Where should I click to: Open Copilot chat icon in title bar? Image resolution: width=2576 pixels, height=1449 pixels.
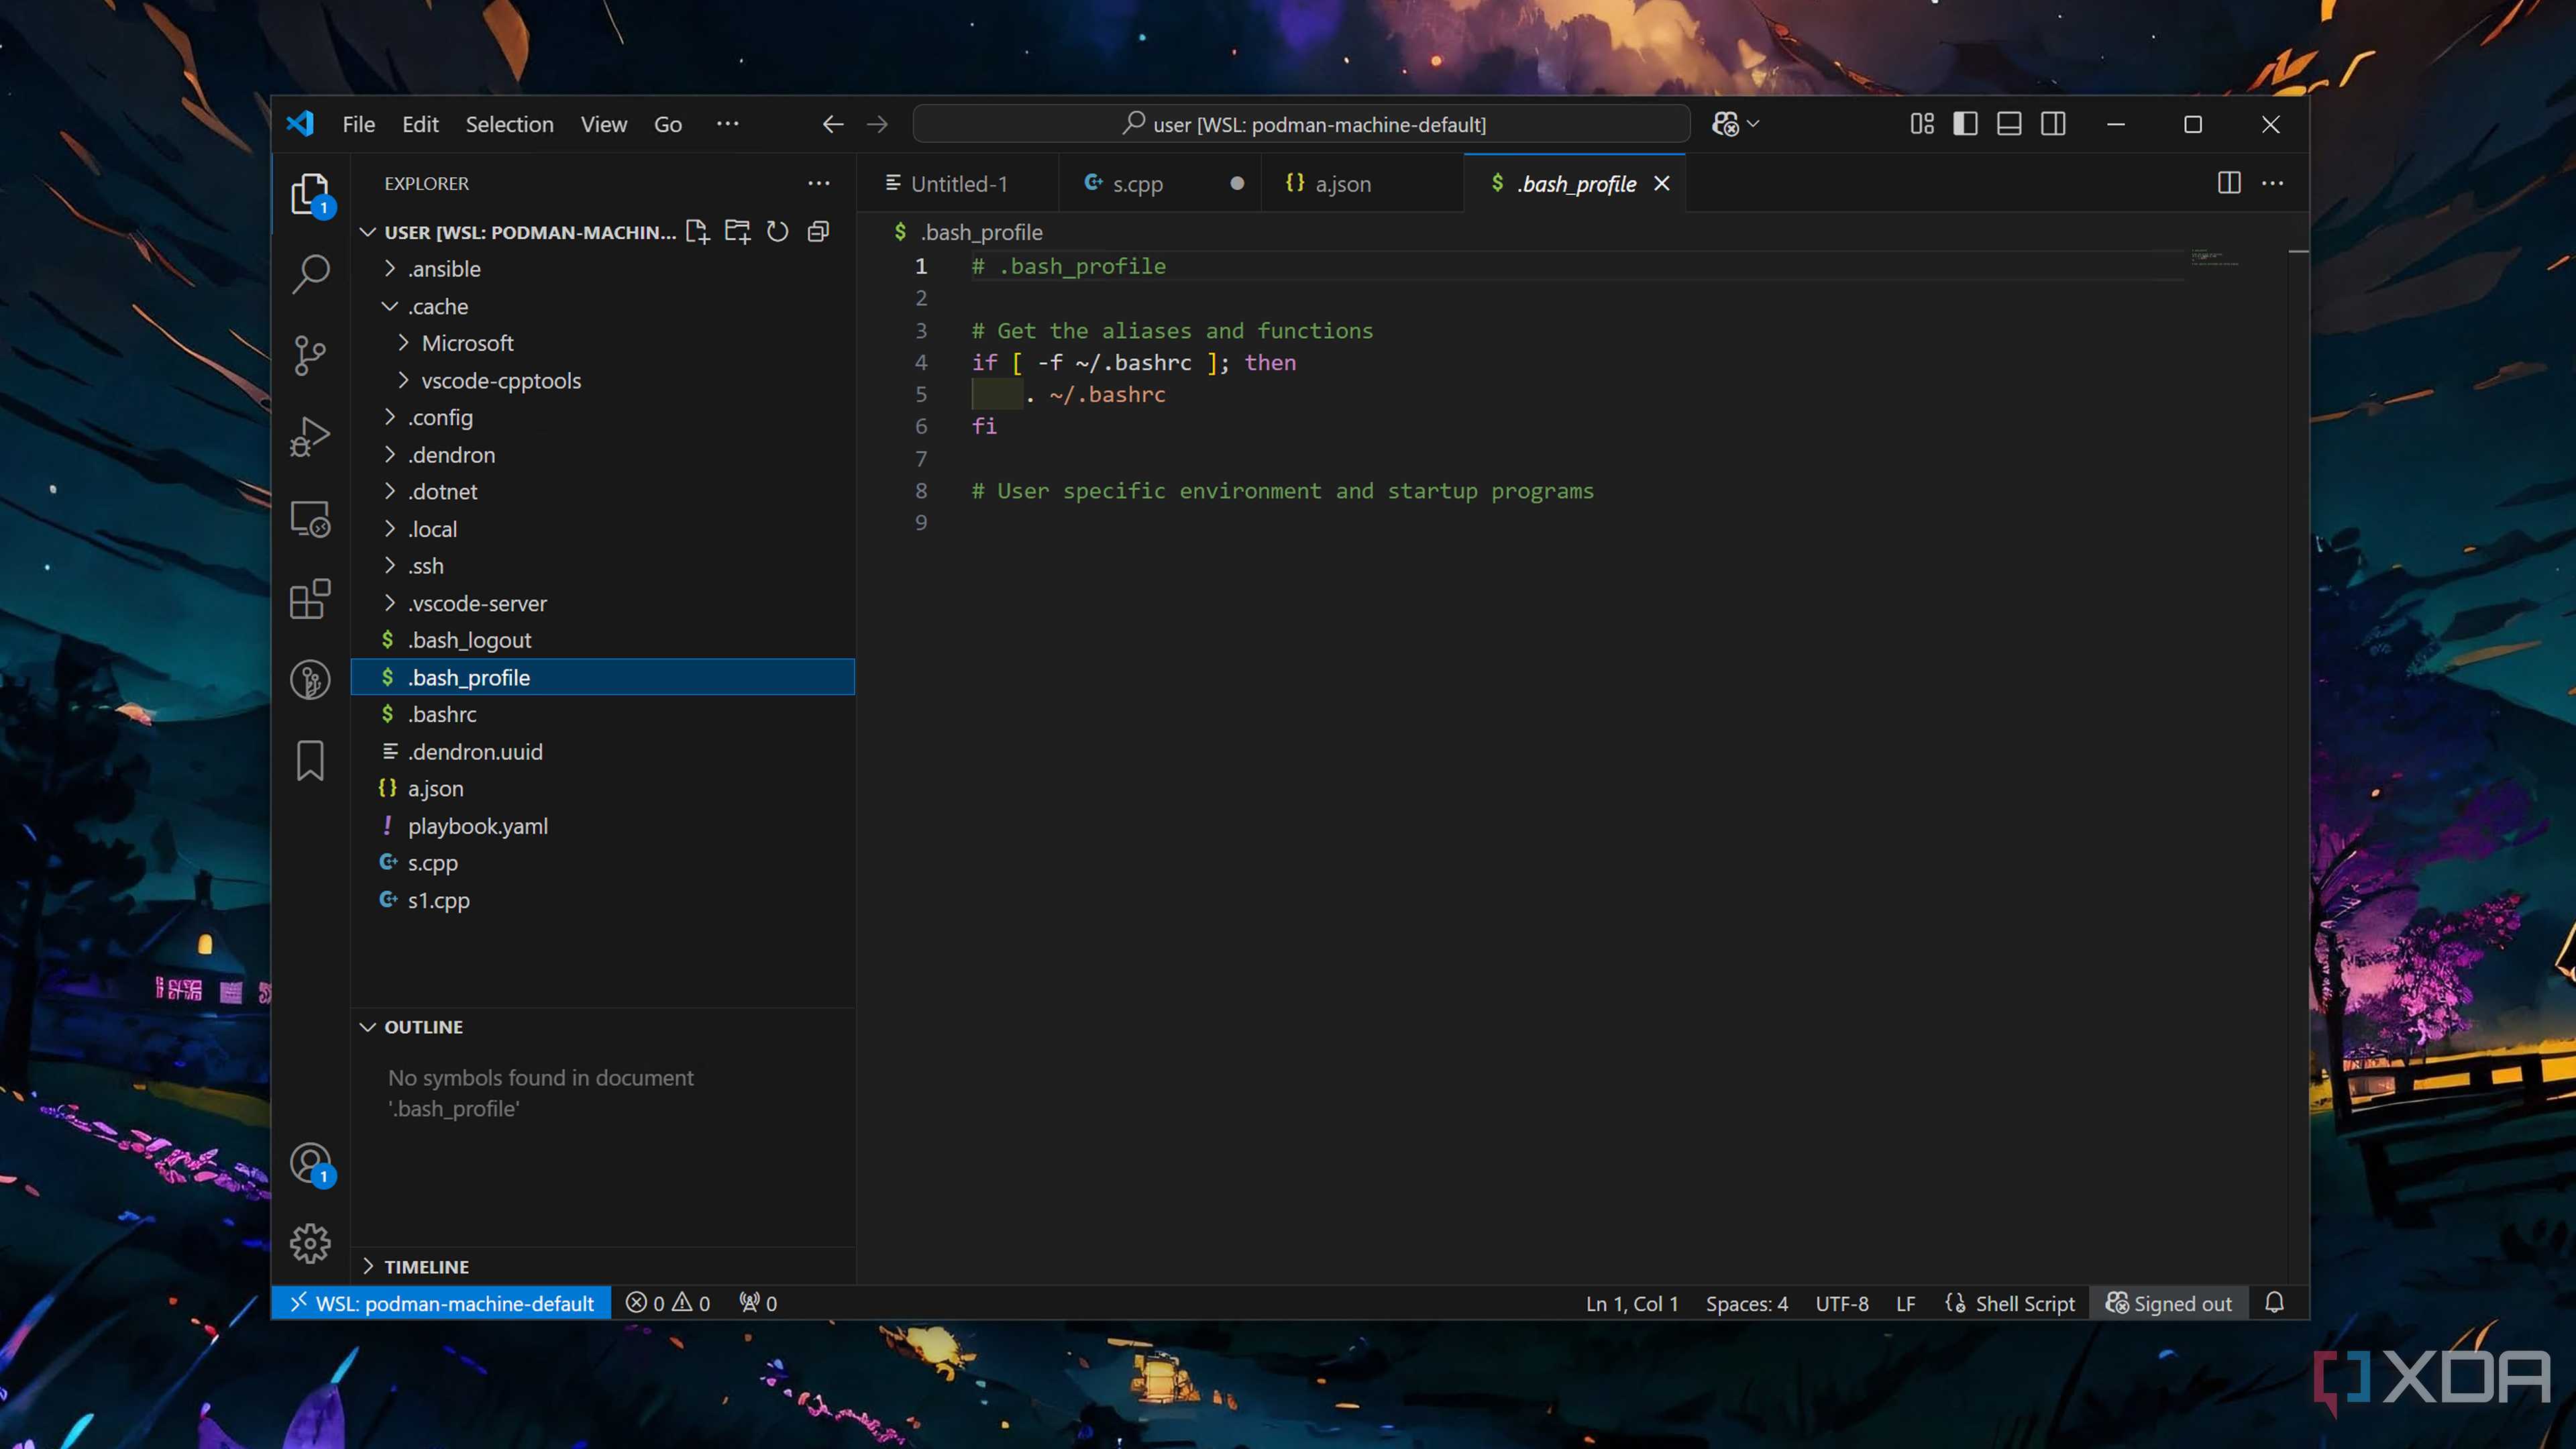coord(1725,124)
